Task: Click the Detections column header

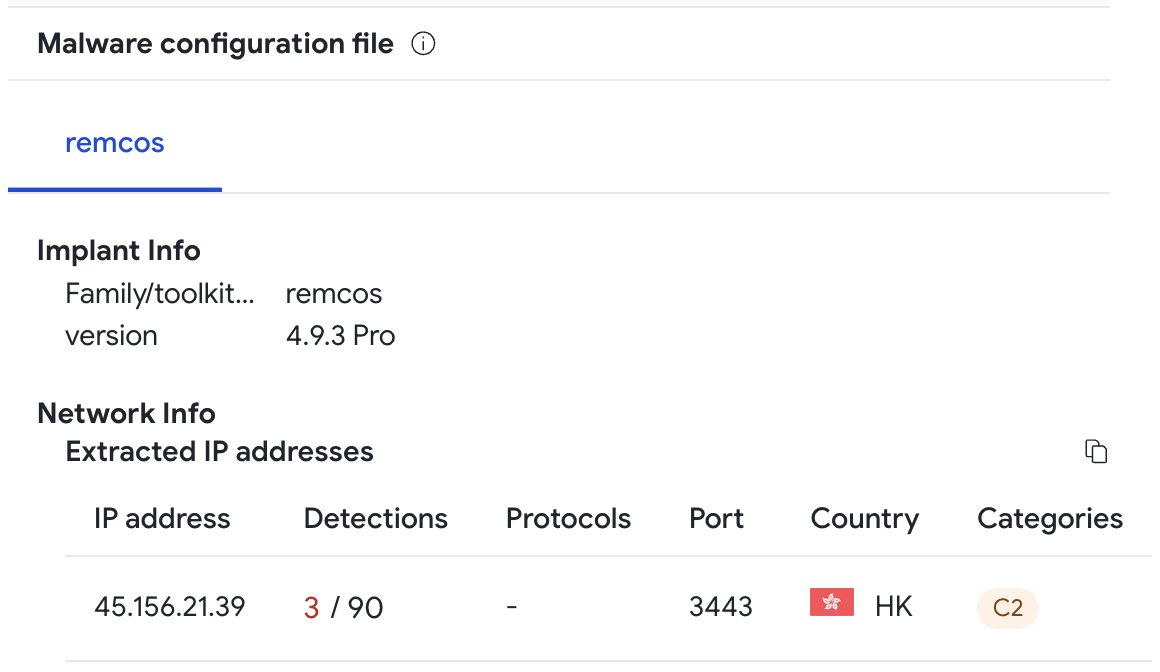Action: coord(376,519)
